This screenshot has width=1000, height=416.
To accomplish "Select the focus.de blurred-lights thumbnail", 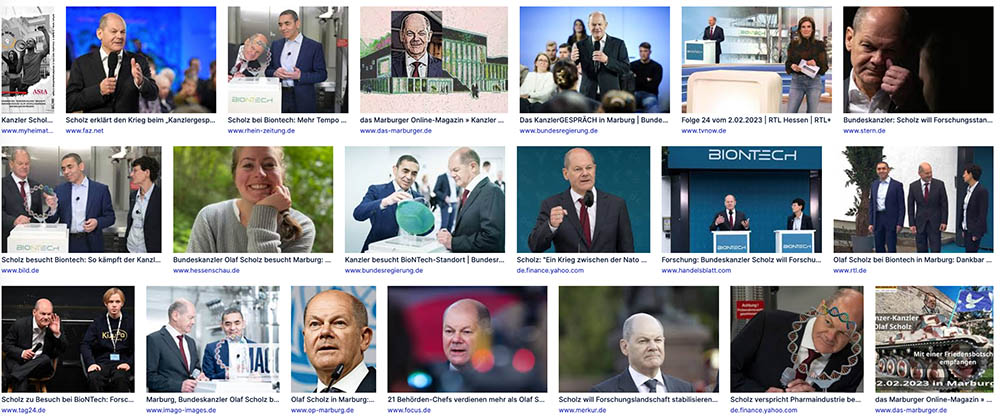I will pyautogui.click(x=467, y=339).
